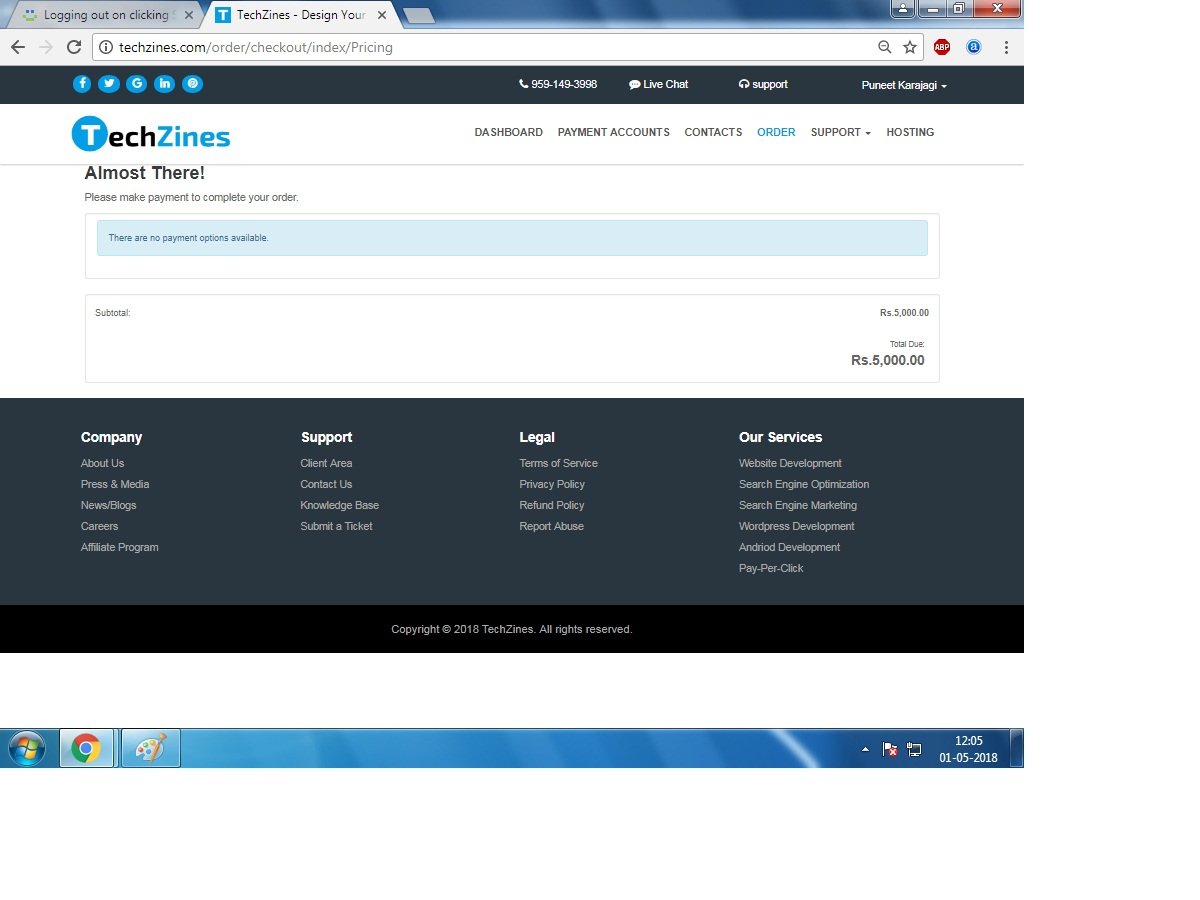Open the LinkedIn social icon
1200x900 pixels.
click(165, 84)
